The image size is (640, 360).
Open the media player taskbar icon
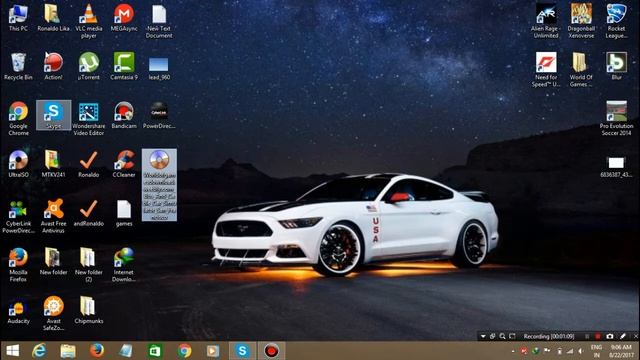(x=213, y=351)
